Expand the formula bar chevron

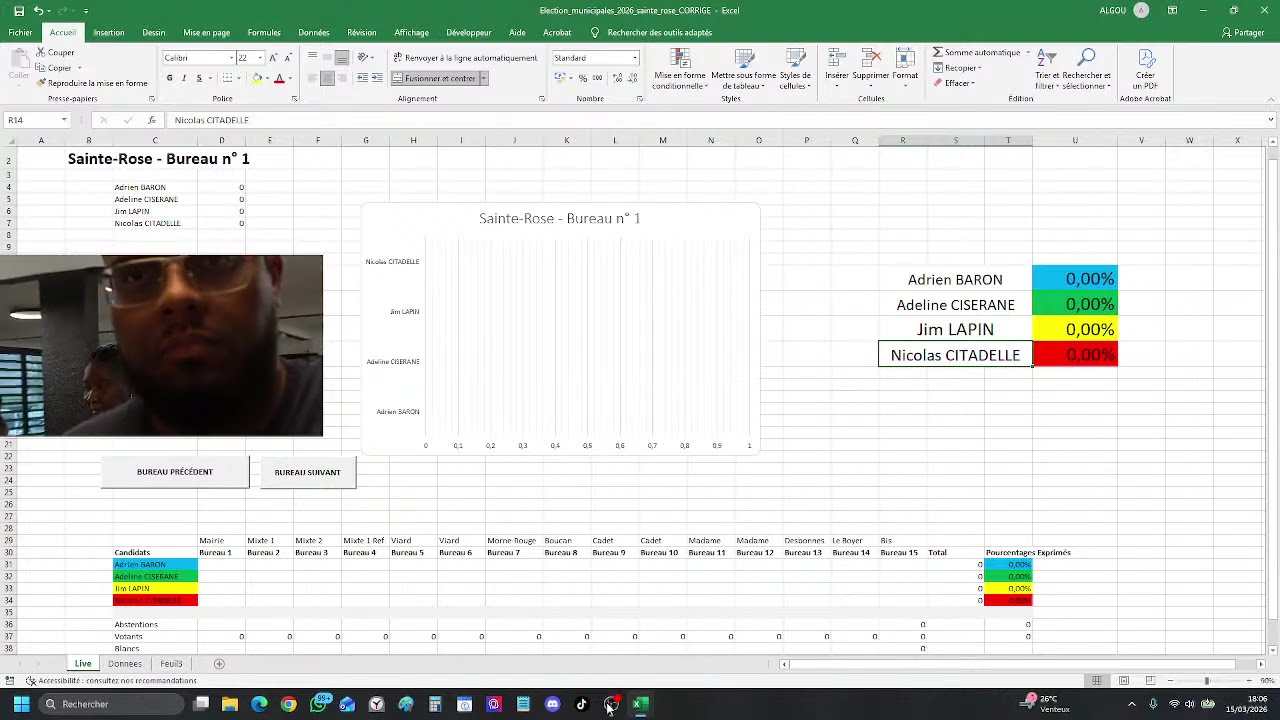pos(1271,120)
